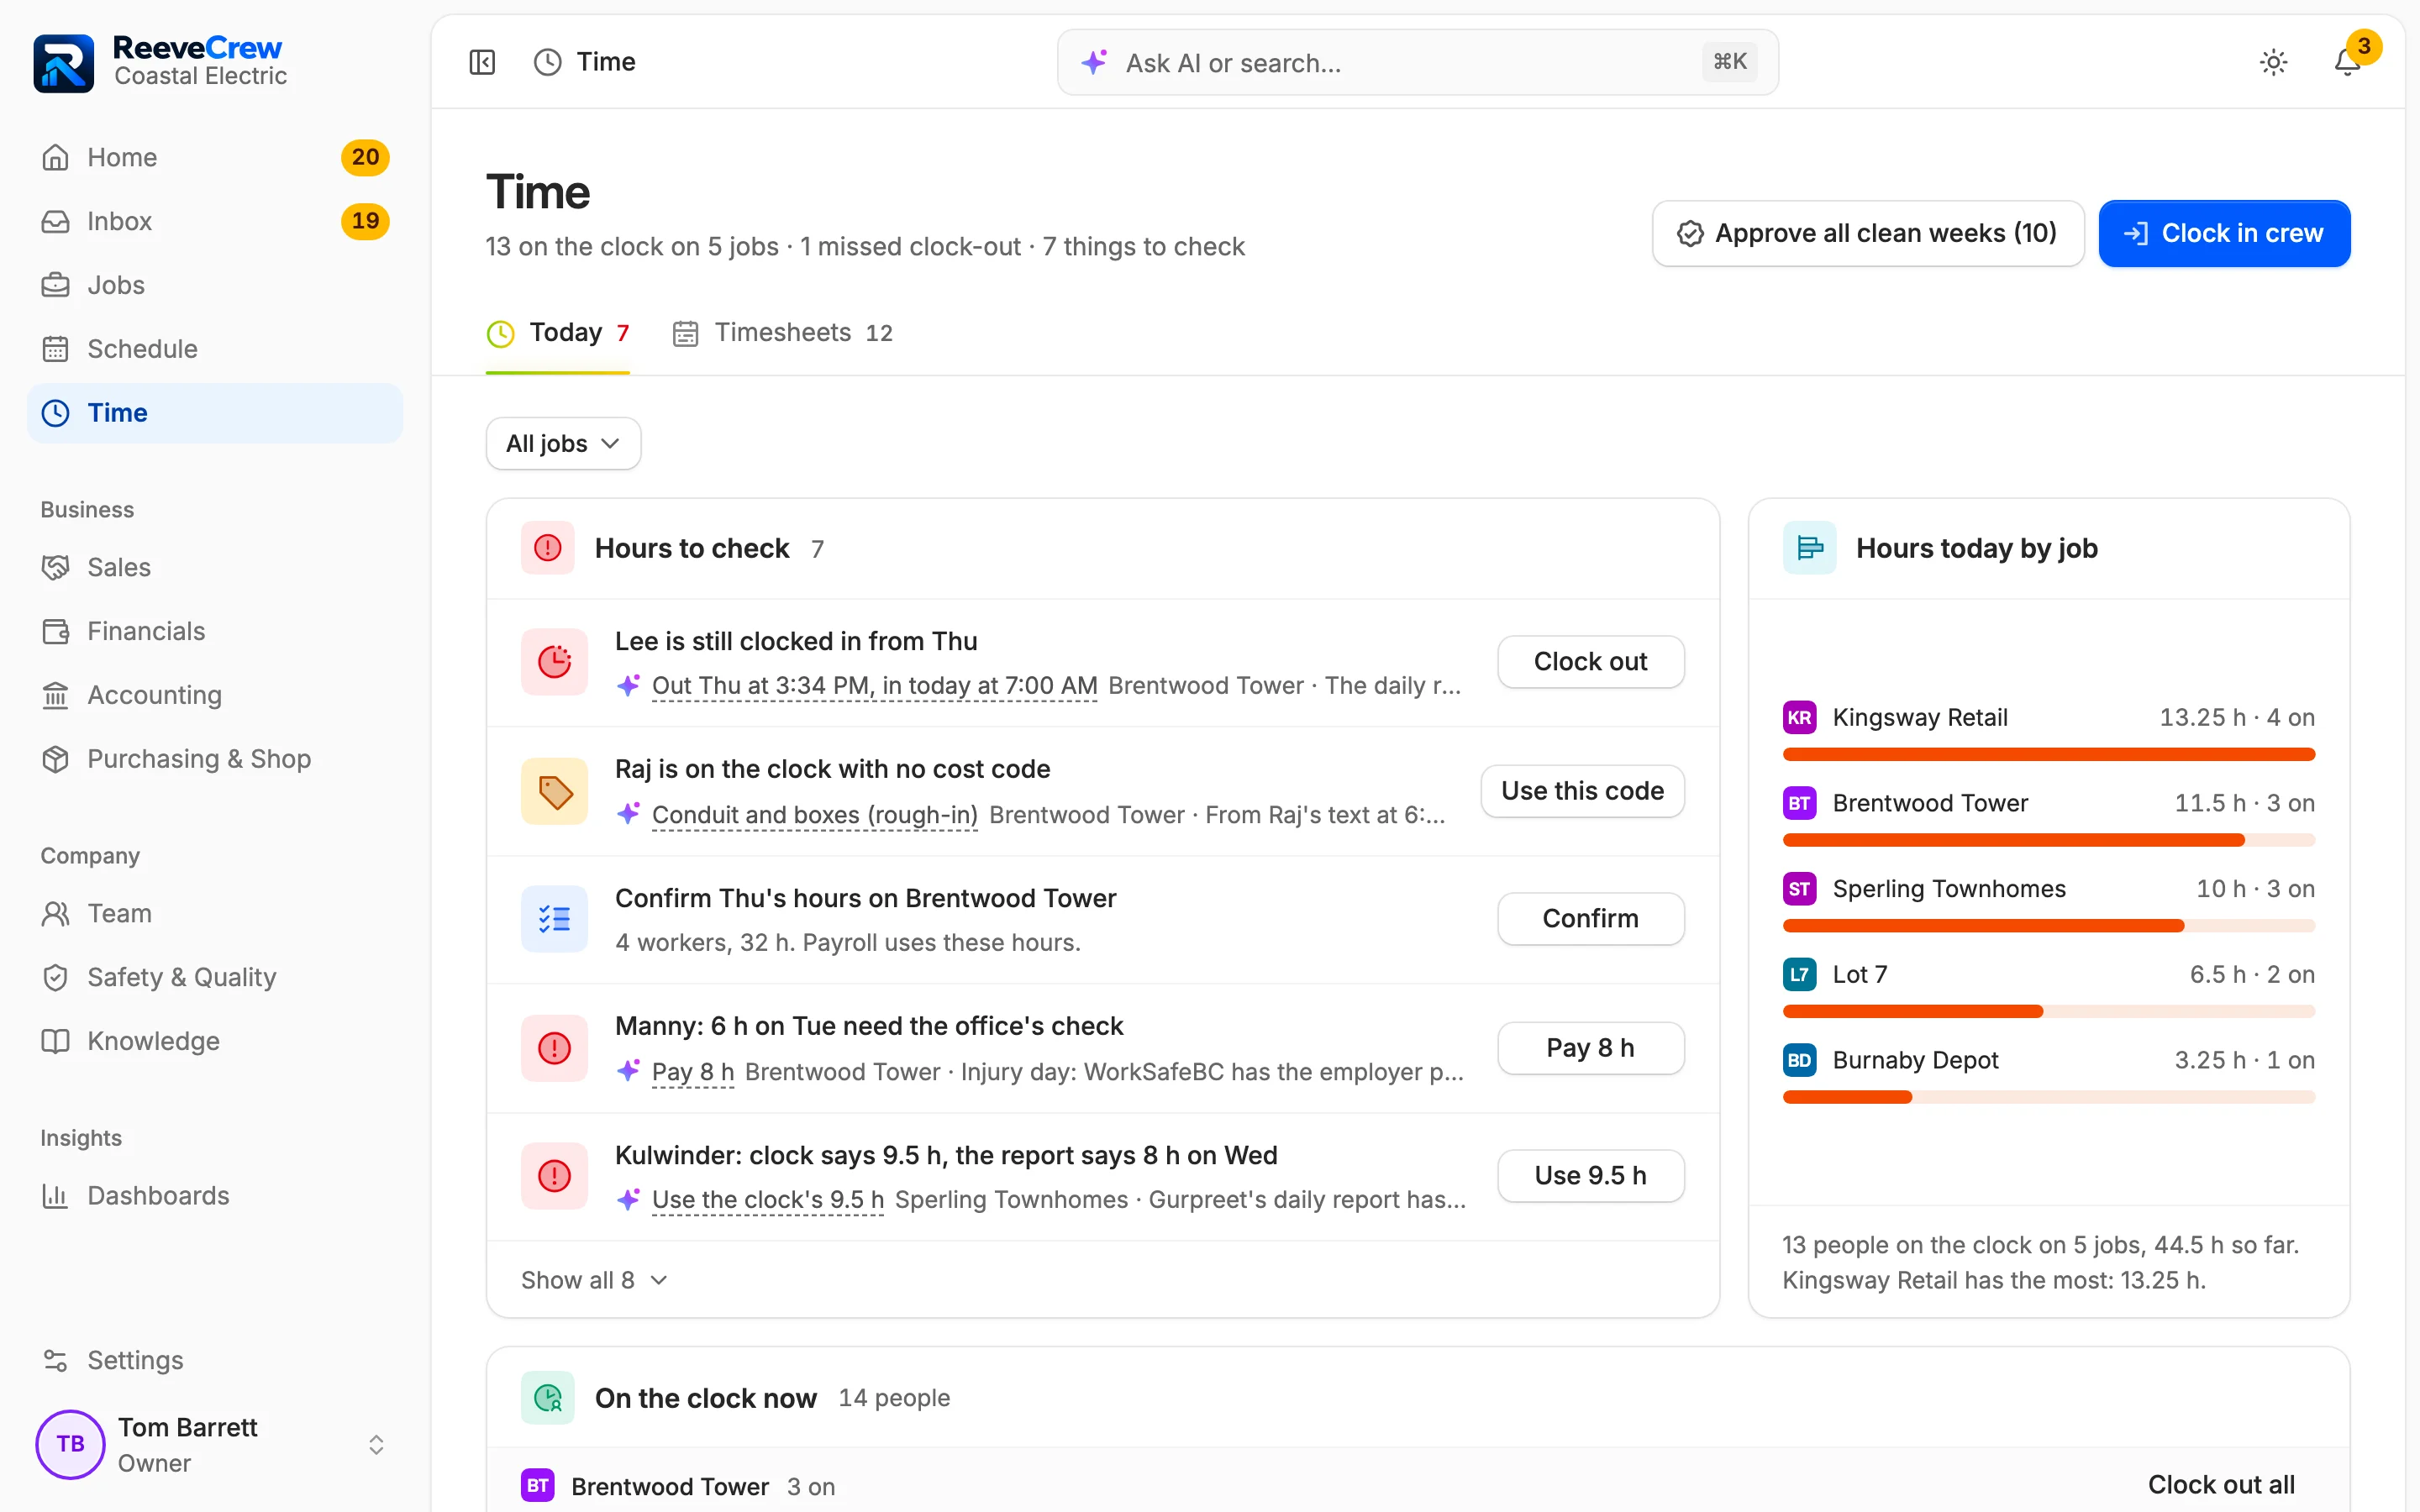Click Clock out all for Brentwood Tower
The width and height of the screenshot is (2420, 1512).
2221,1485
